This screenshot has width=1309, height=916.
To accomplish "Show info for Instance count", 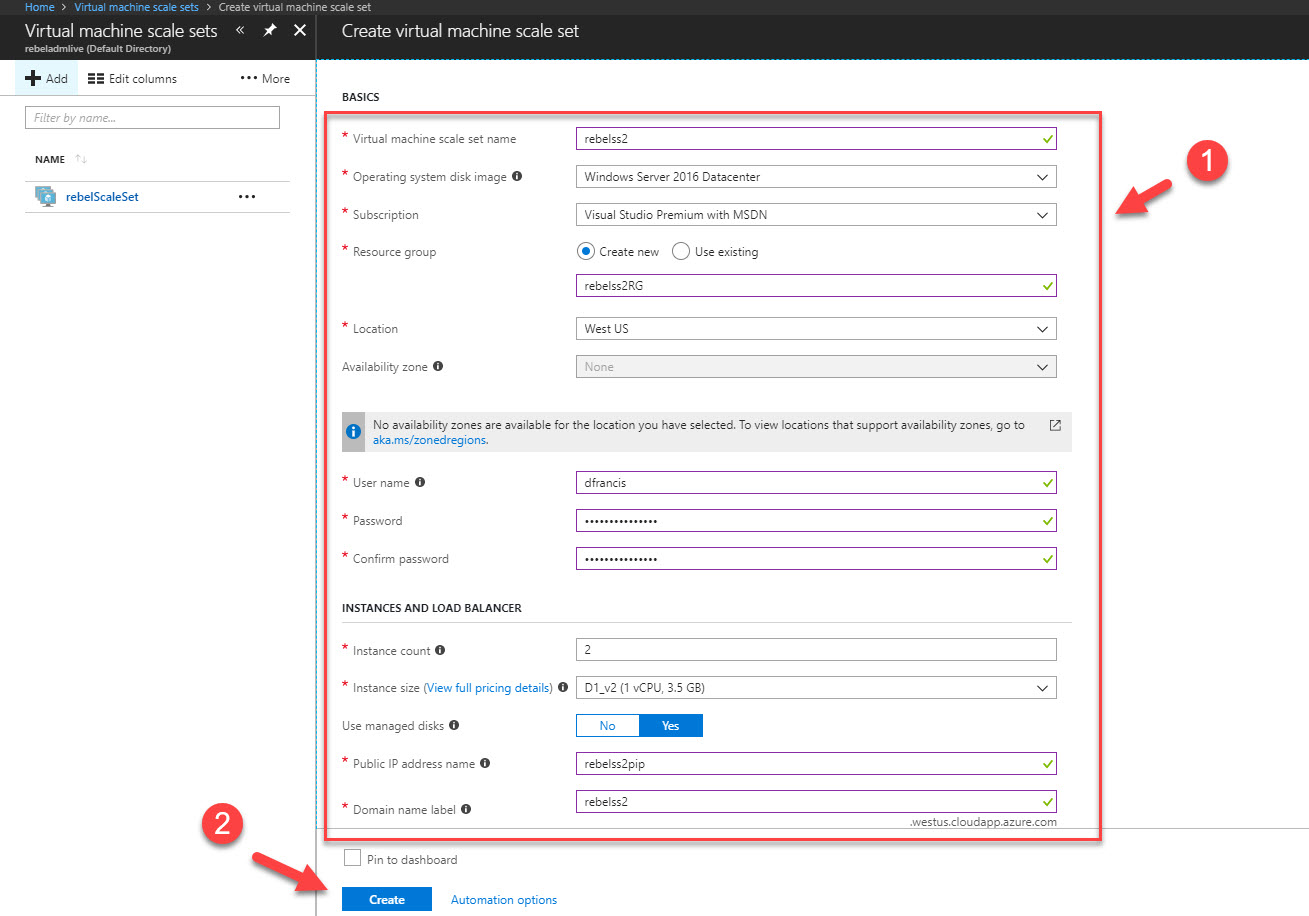I will 441,650.
